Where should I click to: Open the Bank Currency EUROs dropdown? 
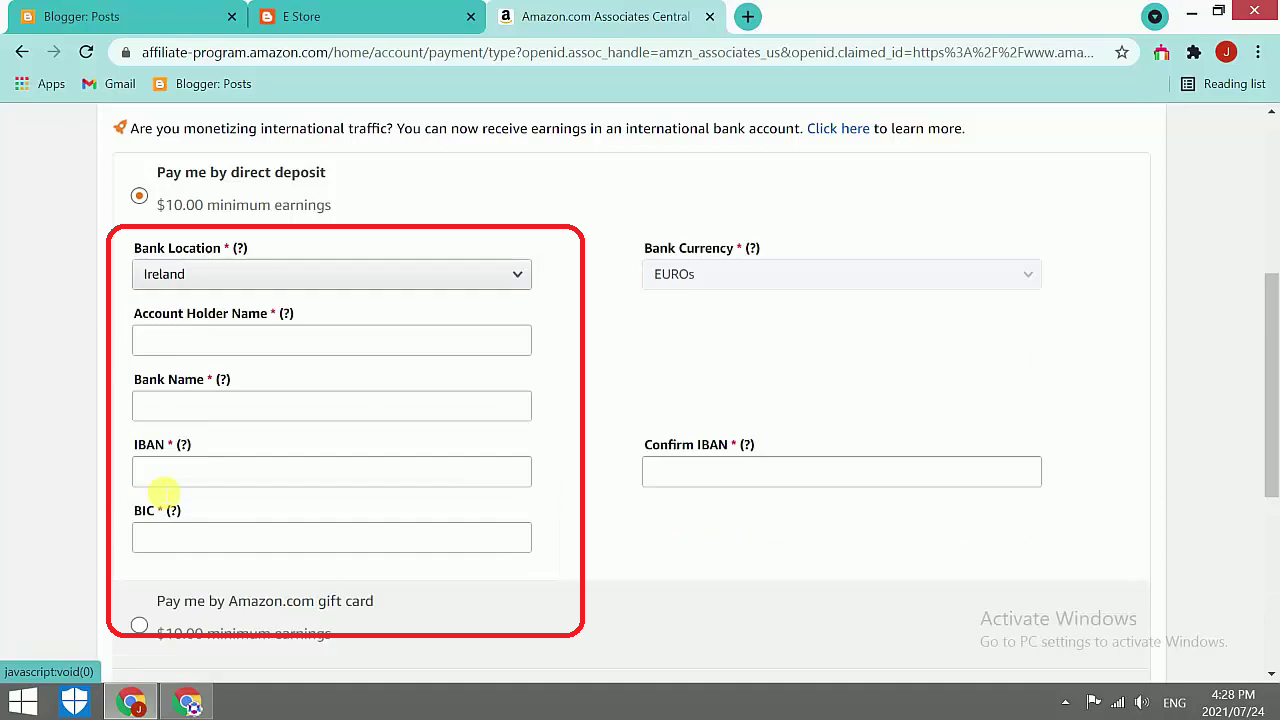coord(842,274)
